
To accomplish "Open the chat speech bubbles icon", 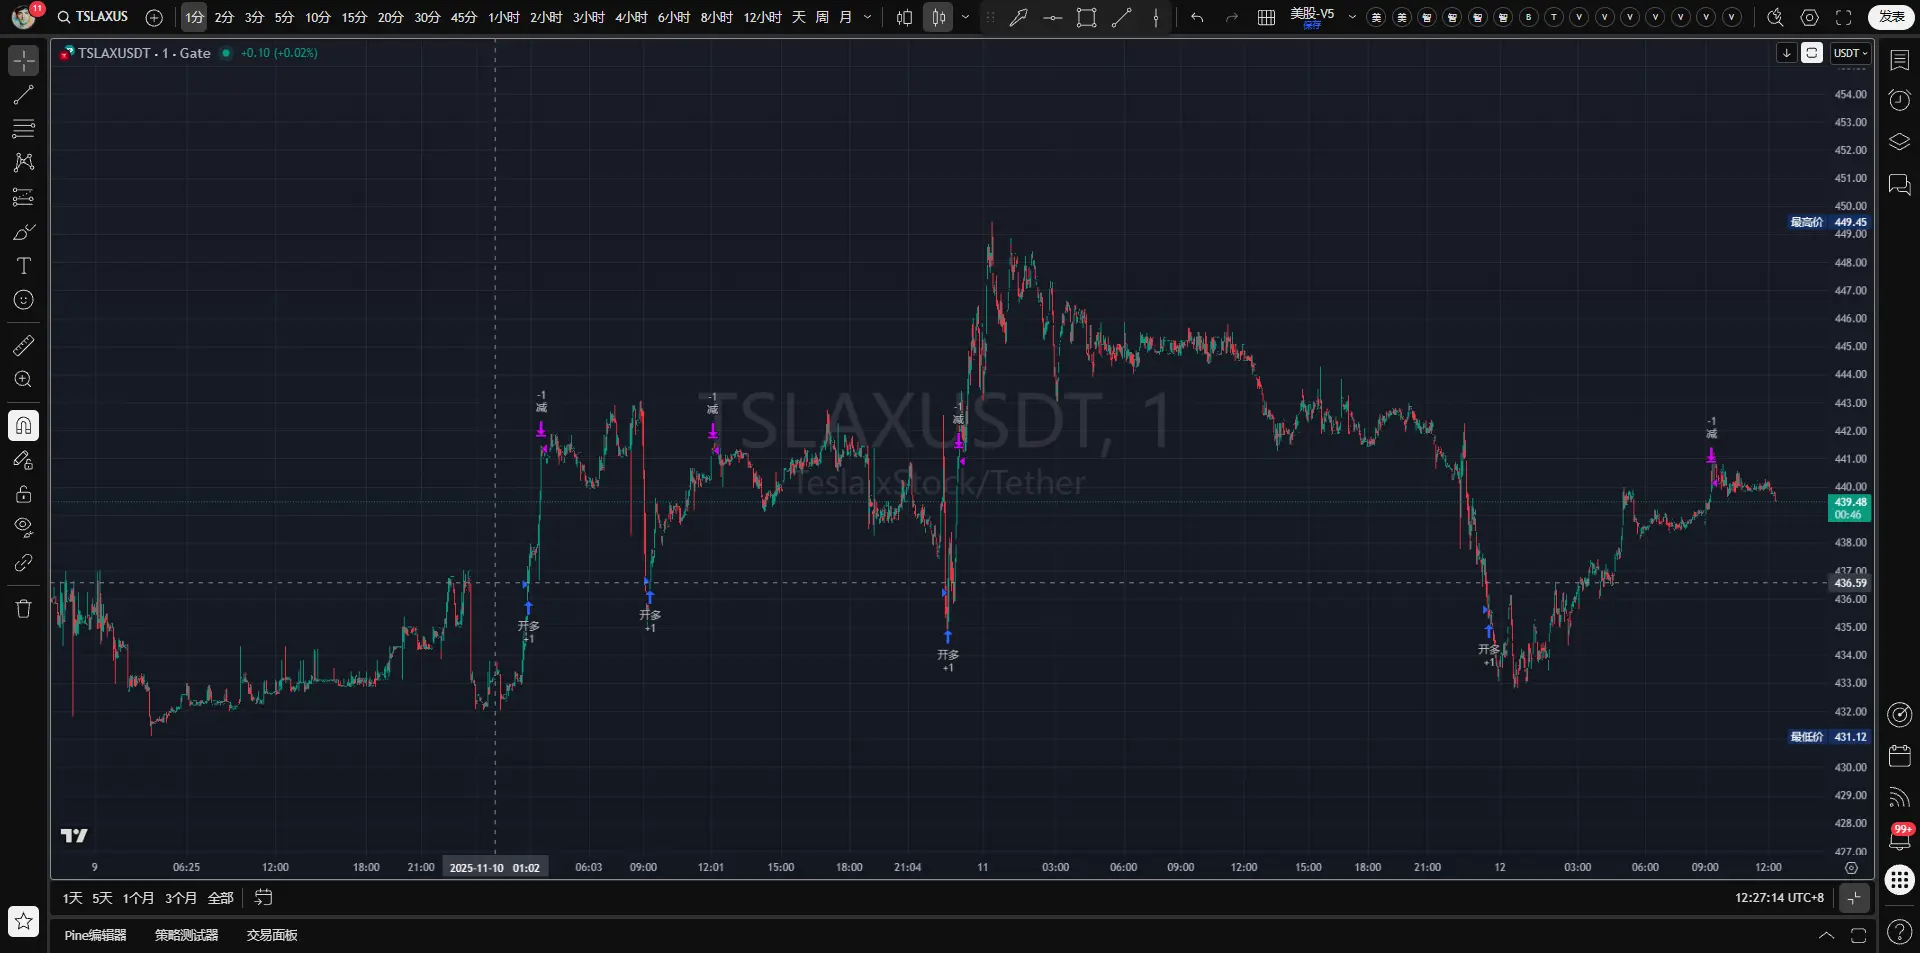I will pyautogui.click(x=1900, y=185).
